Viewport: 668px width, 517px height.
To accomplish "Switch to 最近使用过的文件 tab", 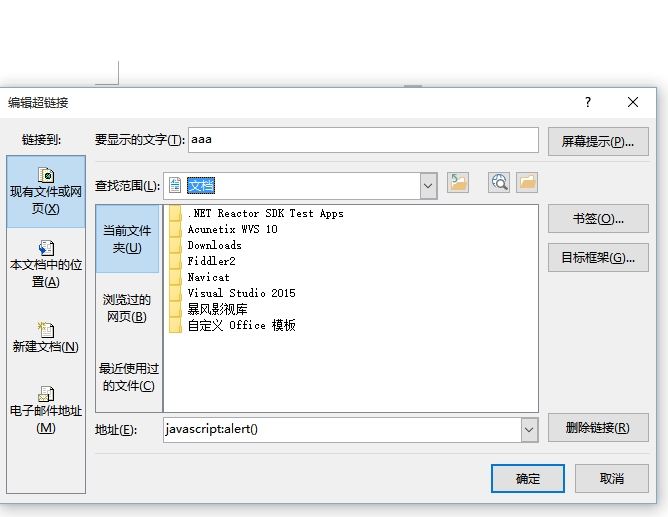I will pos(127,377).
